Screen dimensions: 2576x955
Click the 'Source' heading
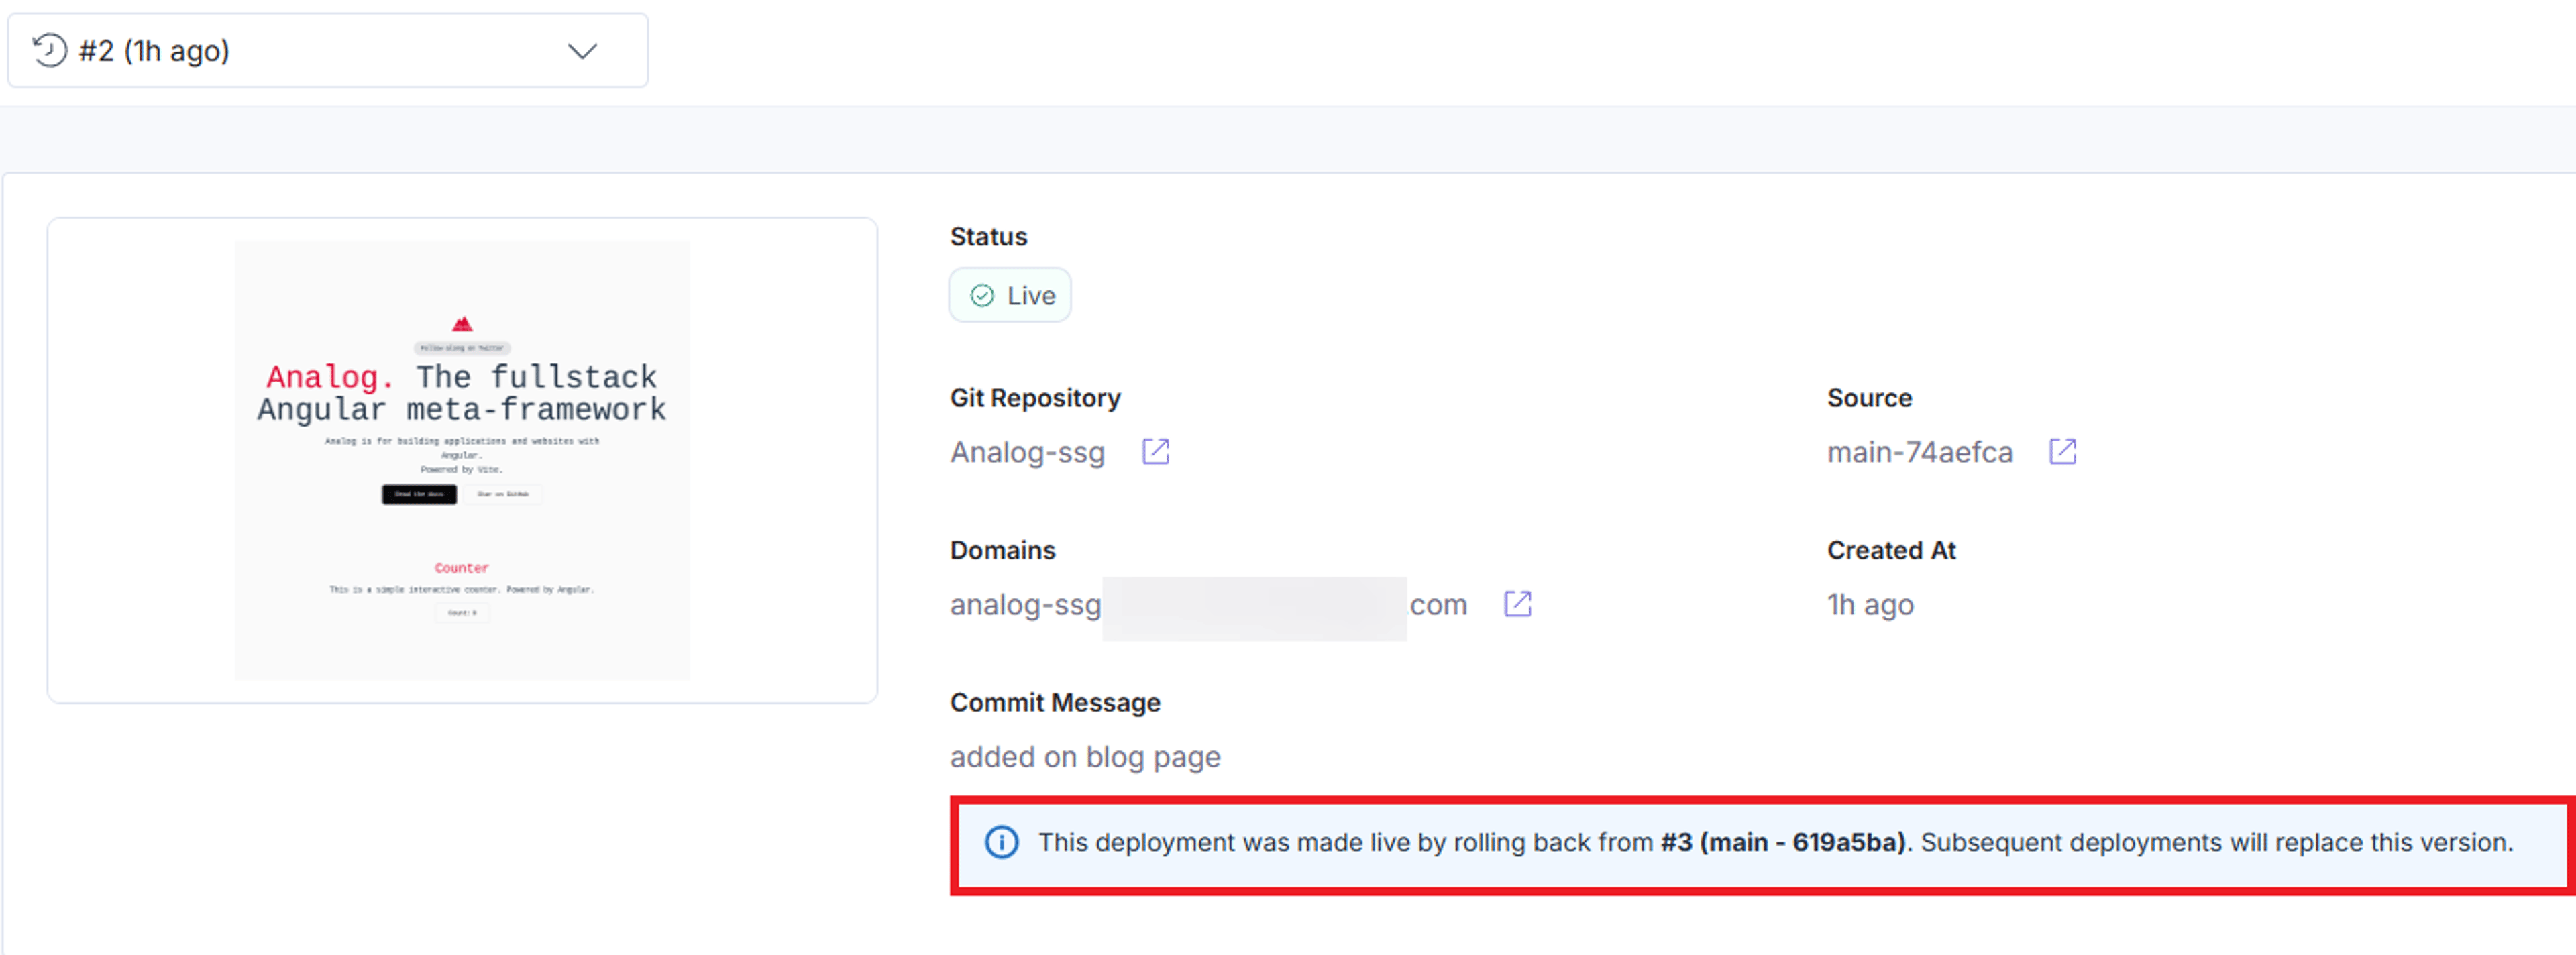coord(1869,398)
